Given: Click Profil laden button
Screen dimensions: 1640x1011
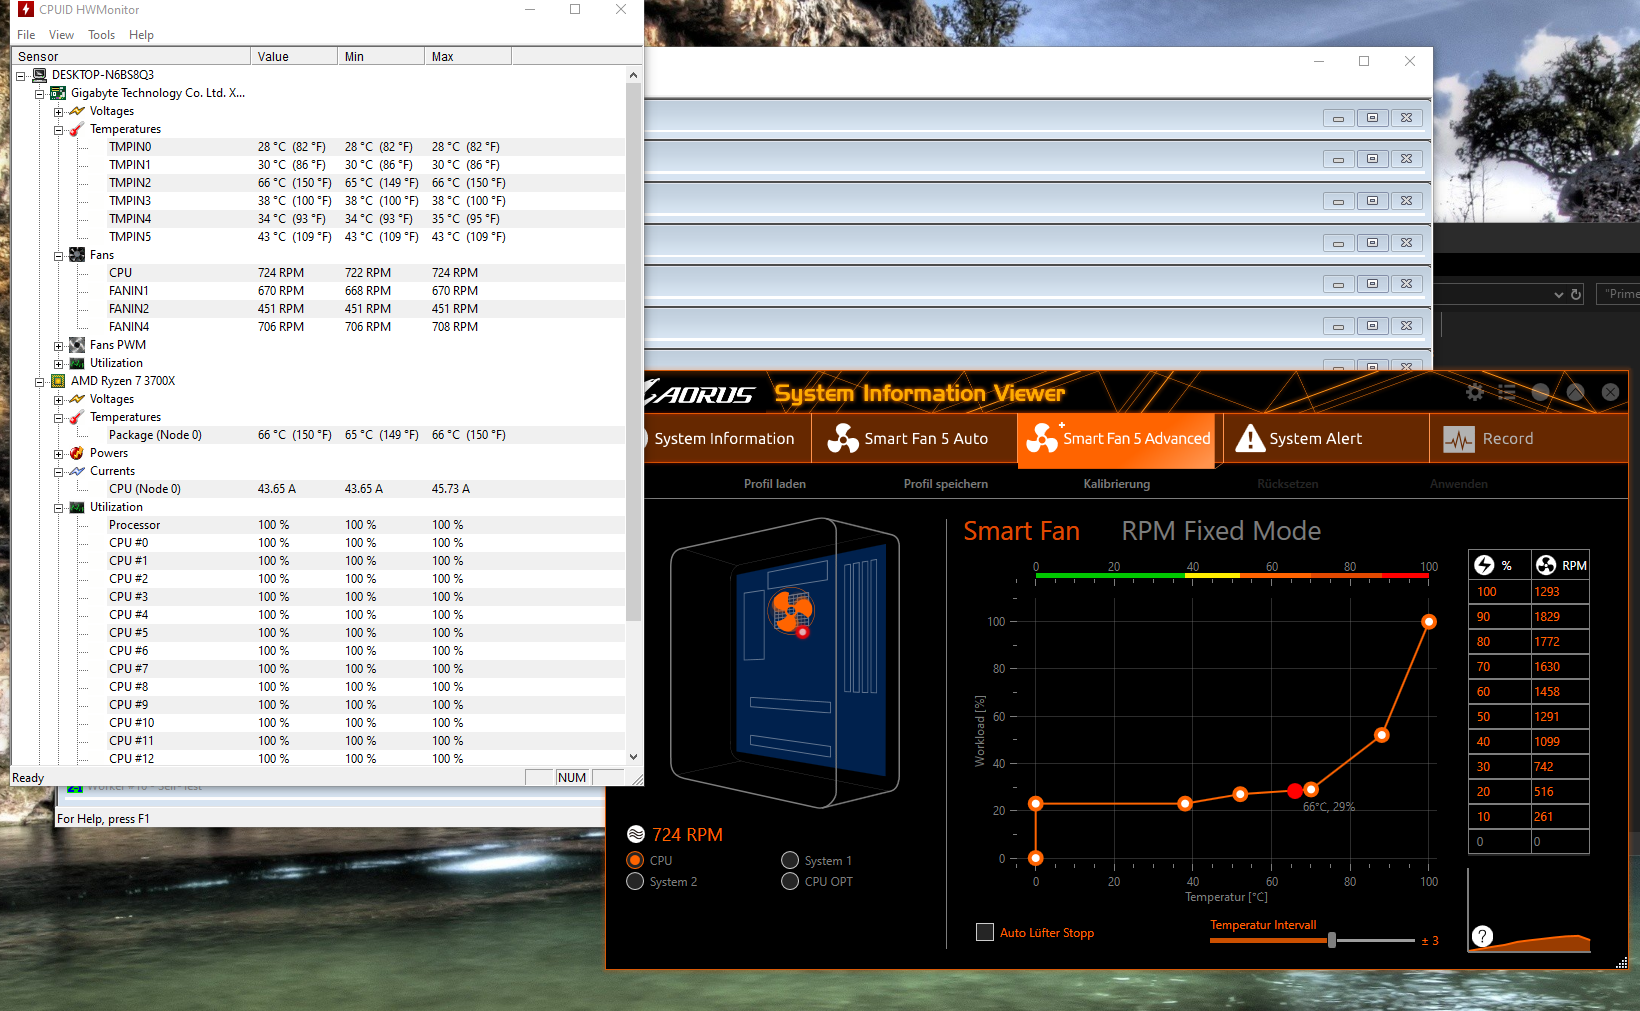Looking at the screenshot, I should click(x=775, y=484).
